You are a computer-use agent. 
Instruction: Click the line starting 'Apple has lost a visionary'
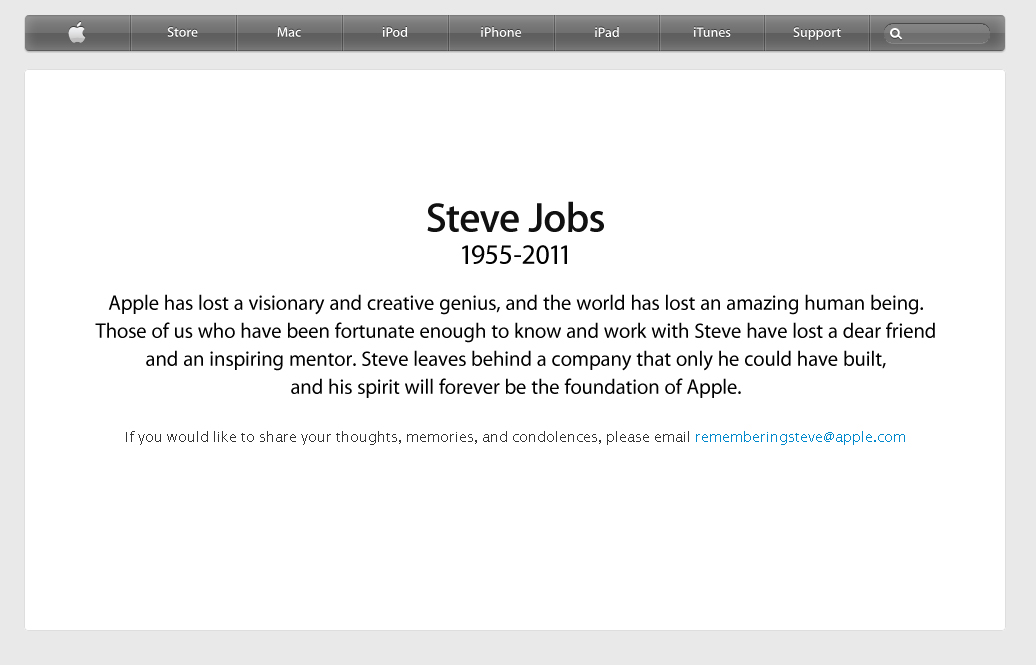[x=516, y=303]
